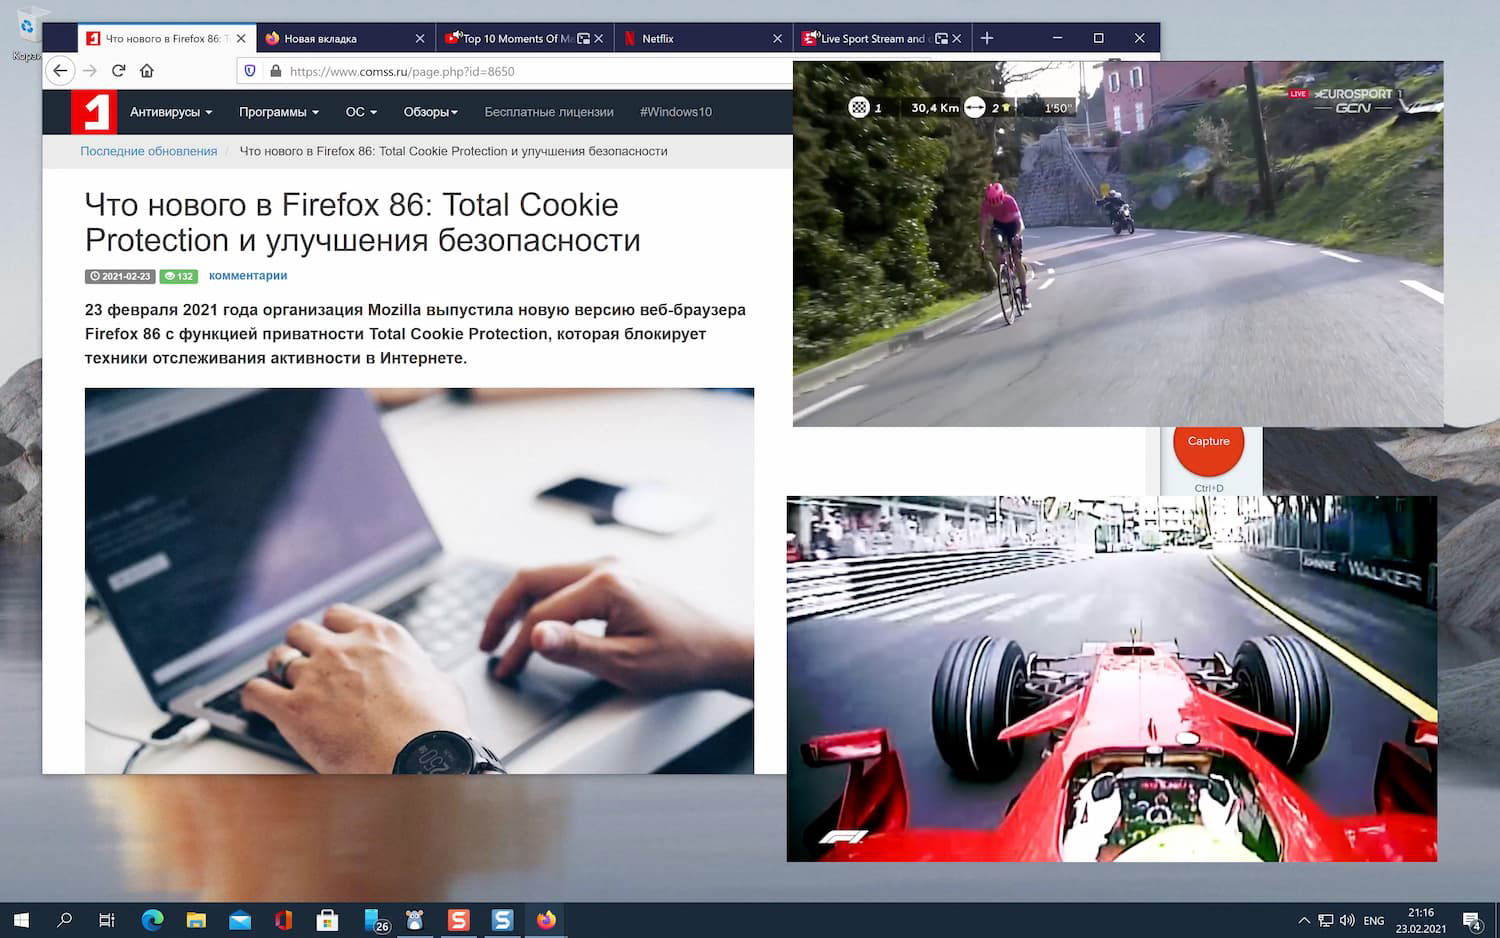Open the blue S app in taskbar
1500x938 pixels.
(503, 920)
